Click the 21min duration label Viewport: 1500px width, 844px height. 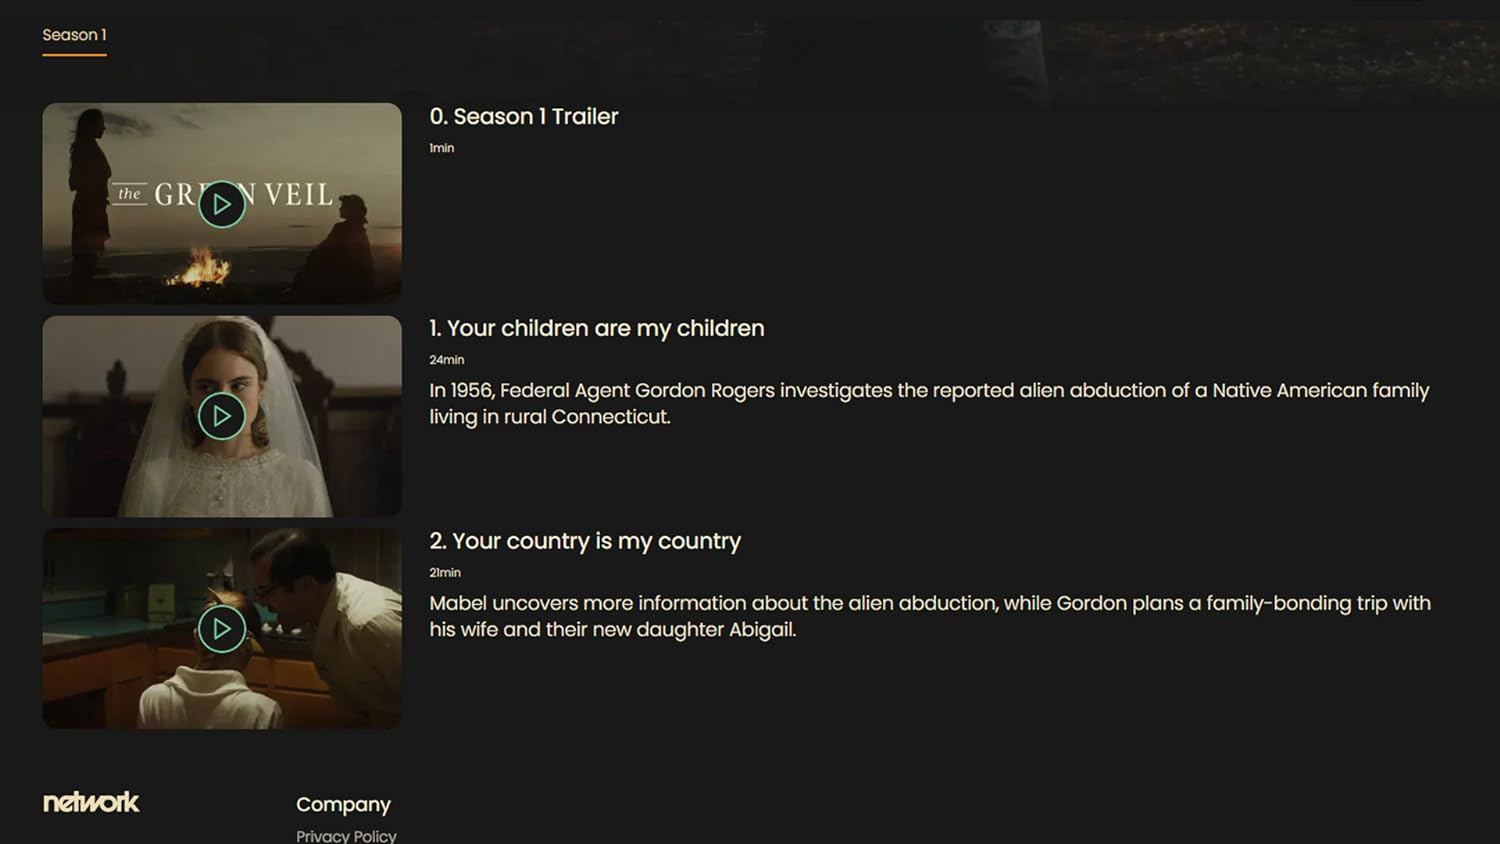coord(445,573)
